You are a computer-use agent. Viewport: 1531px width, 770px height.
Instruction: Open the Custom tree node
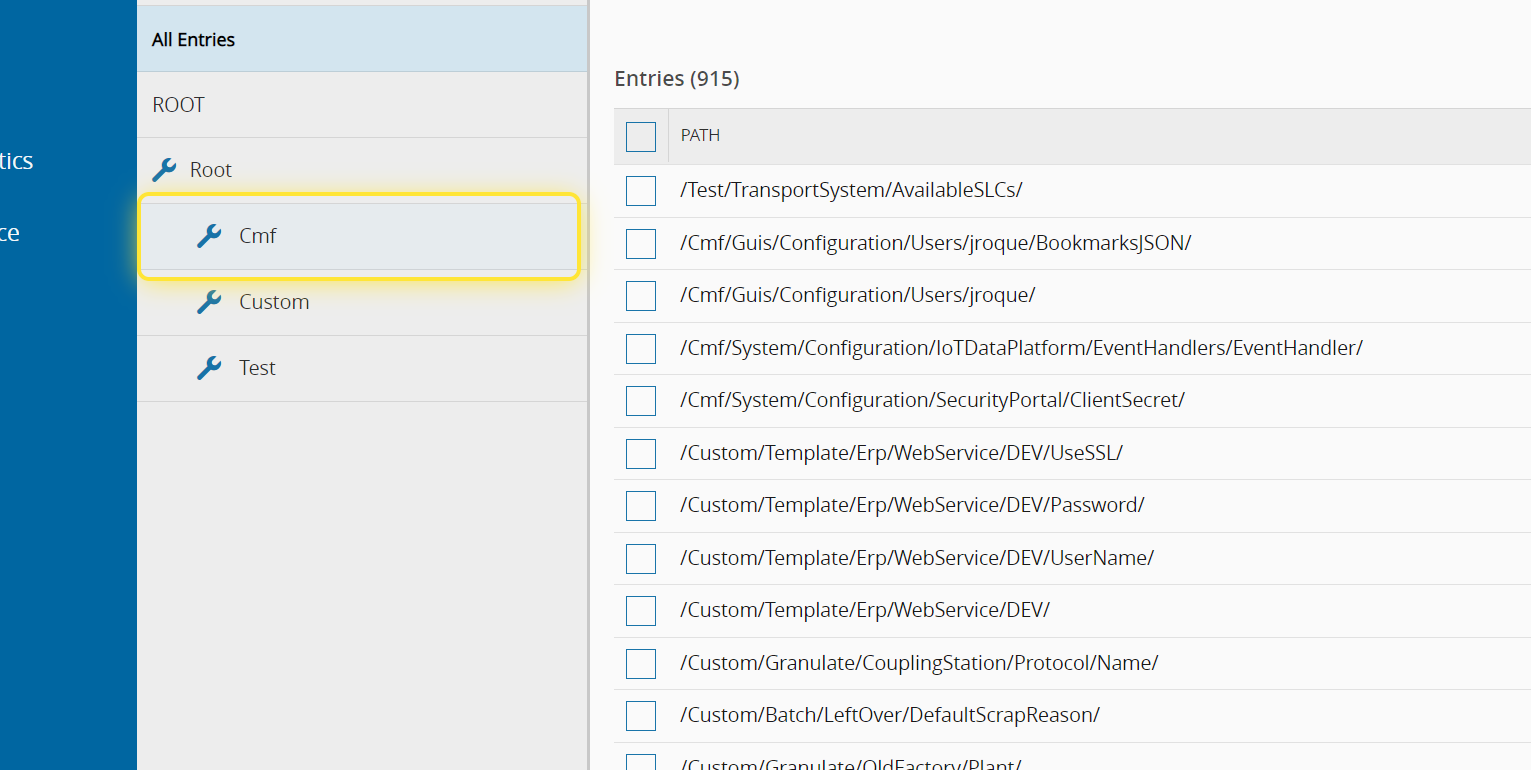point(274,302)
